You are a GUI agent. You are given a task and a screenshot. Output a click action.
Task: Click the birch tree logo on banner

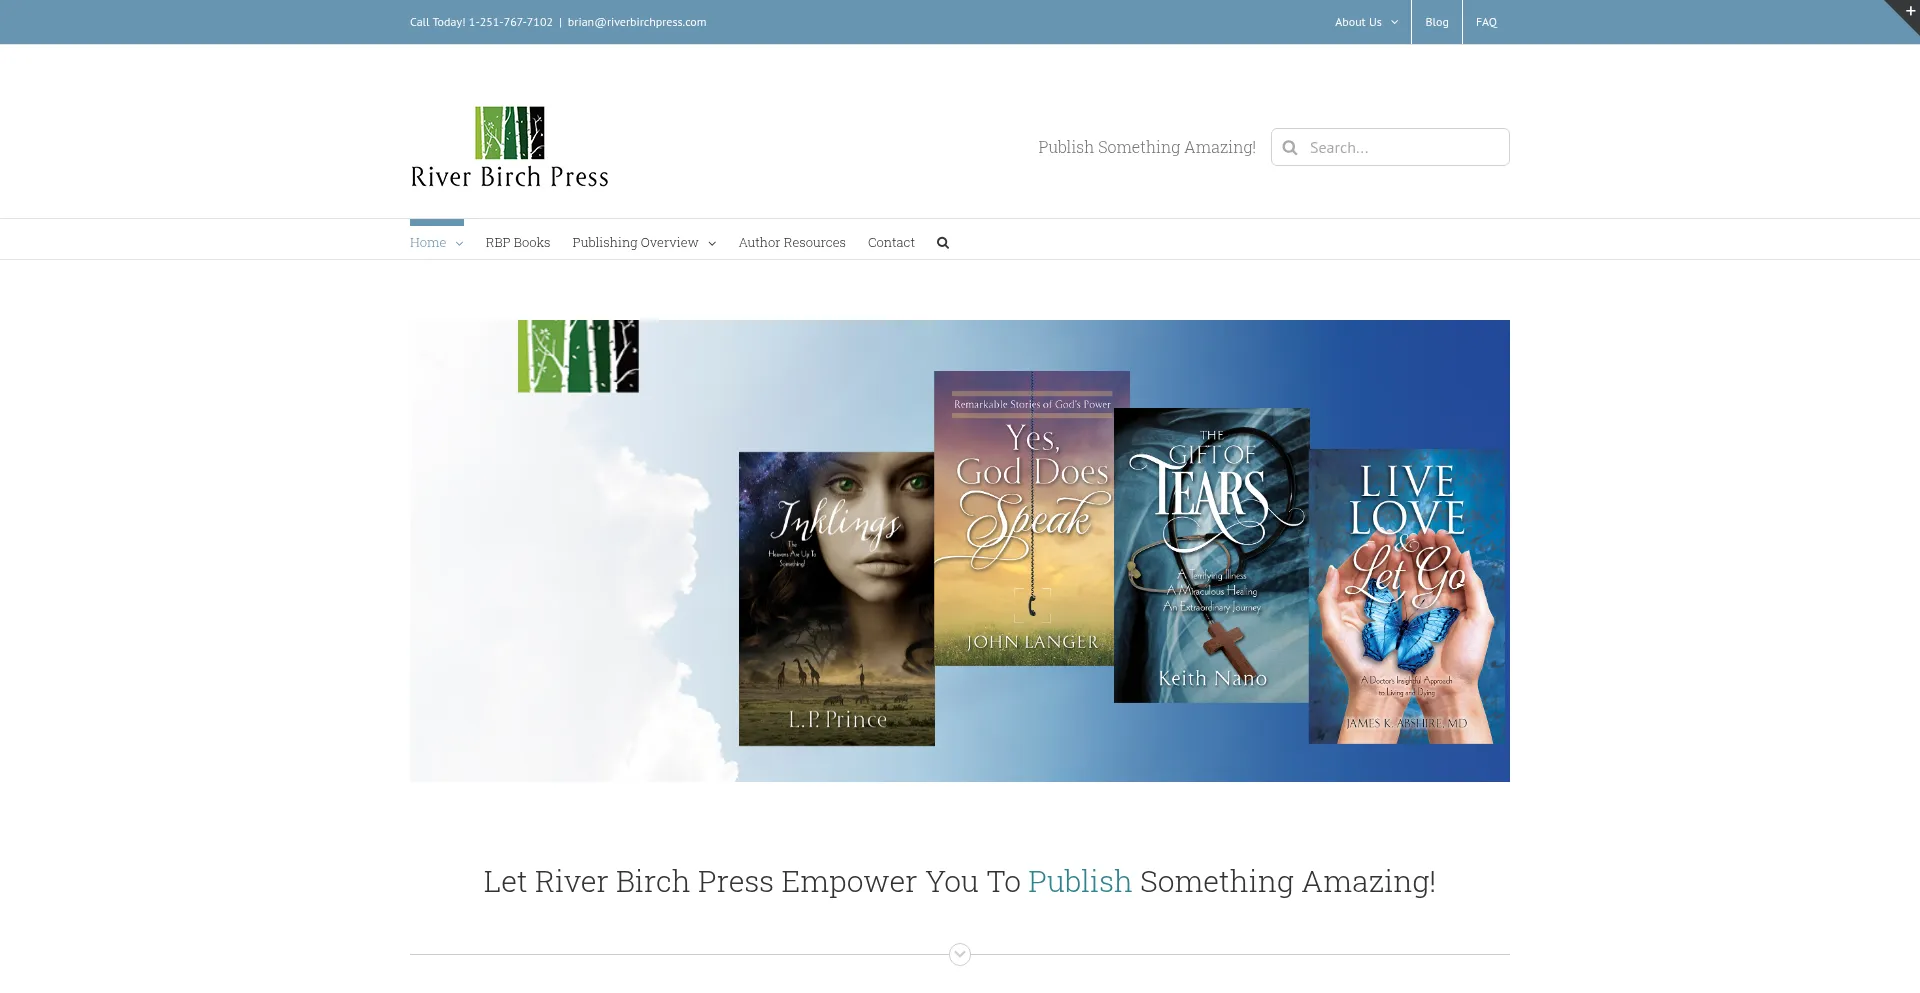pos(578,356)
